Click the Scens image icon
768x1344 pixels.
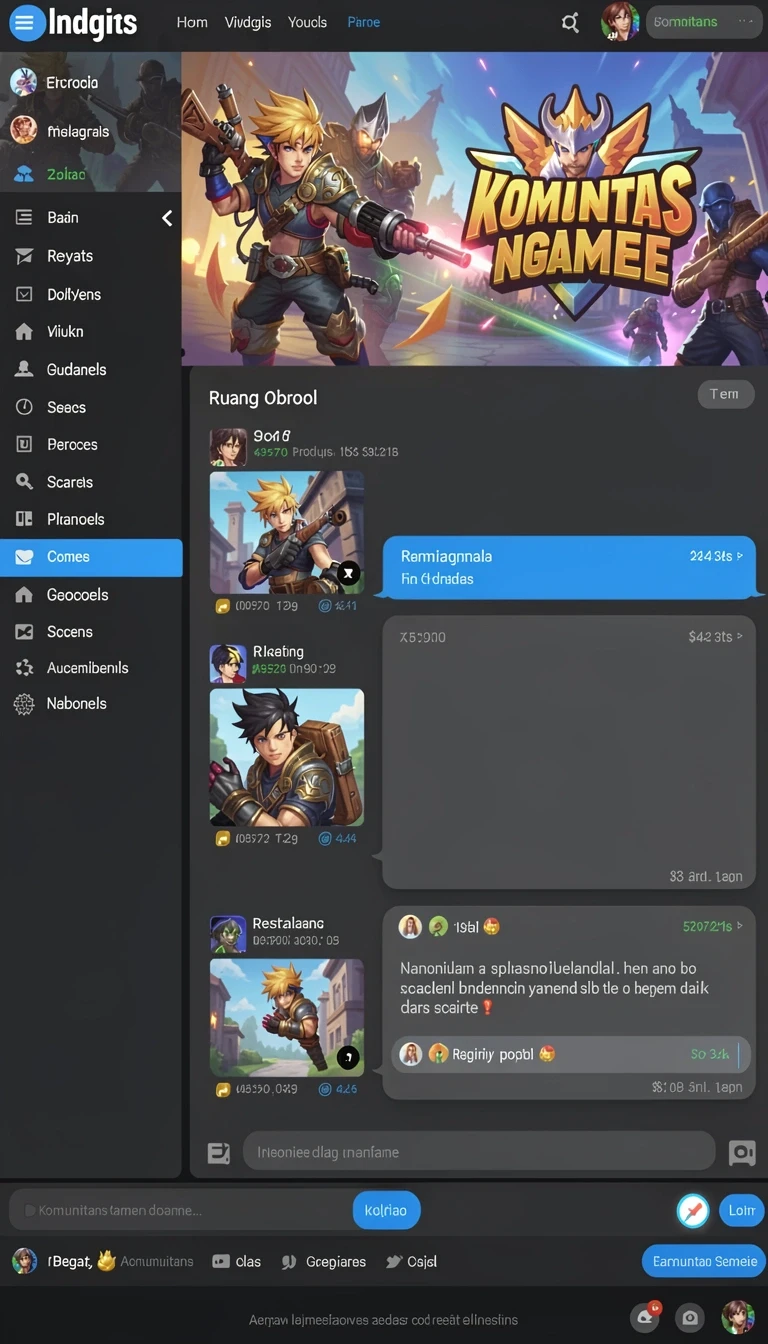point(24,632)
